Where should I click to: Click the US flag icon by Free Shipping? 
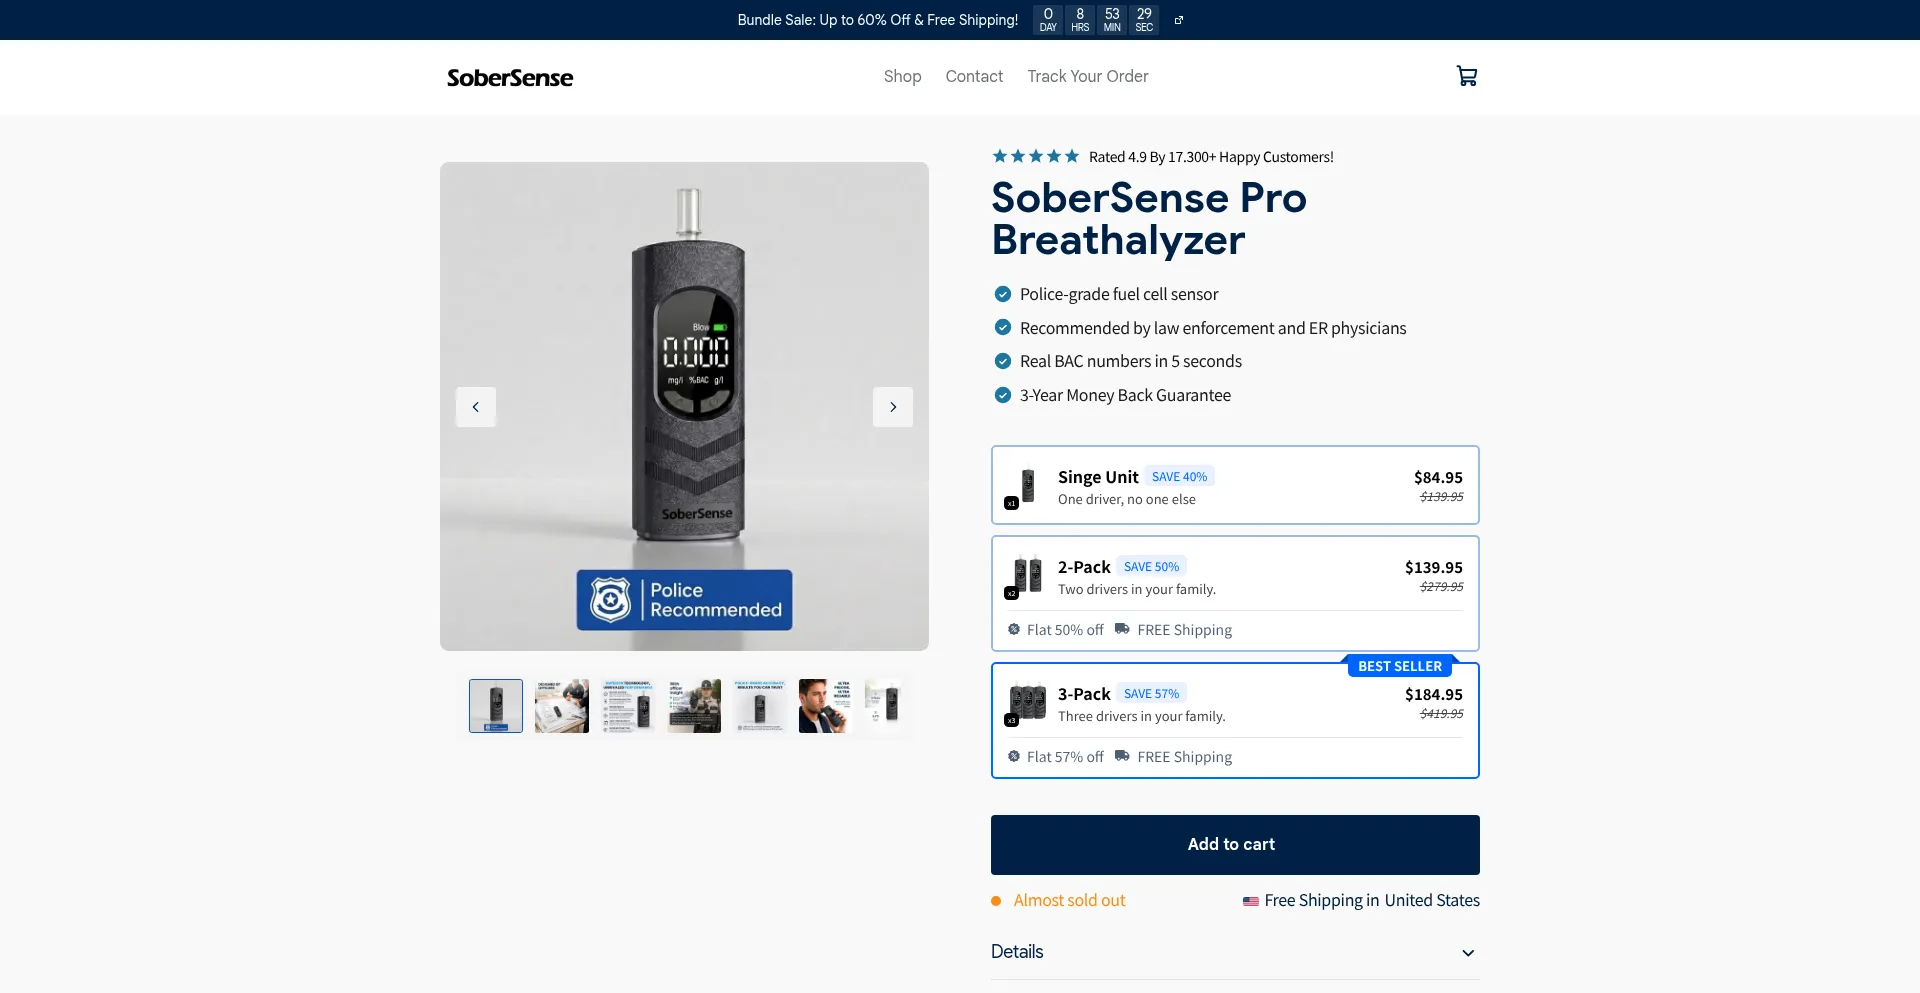pos(1250,901)
